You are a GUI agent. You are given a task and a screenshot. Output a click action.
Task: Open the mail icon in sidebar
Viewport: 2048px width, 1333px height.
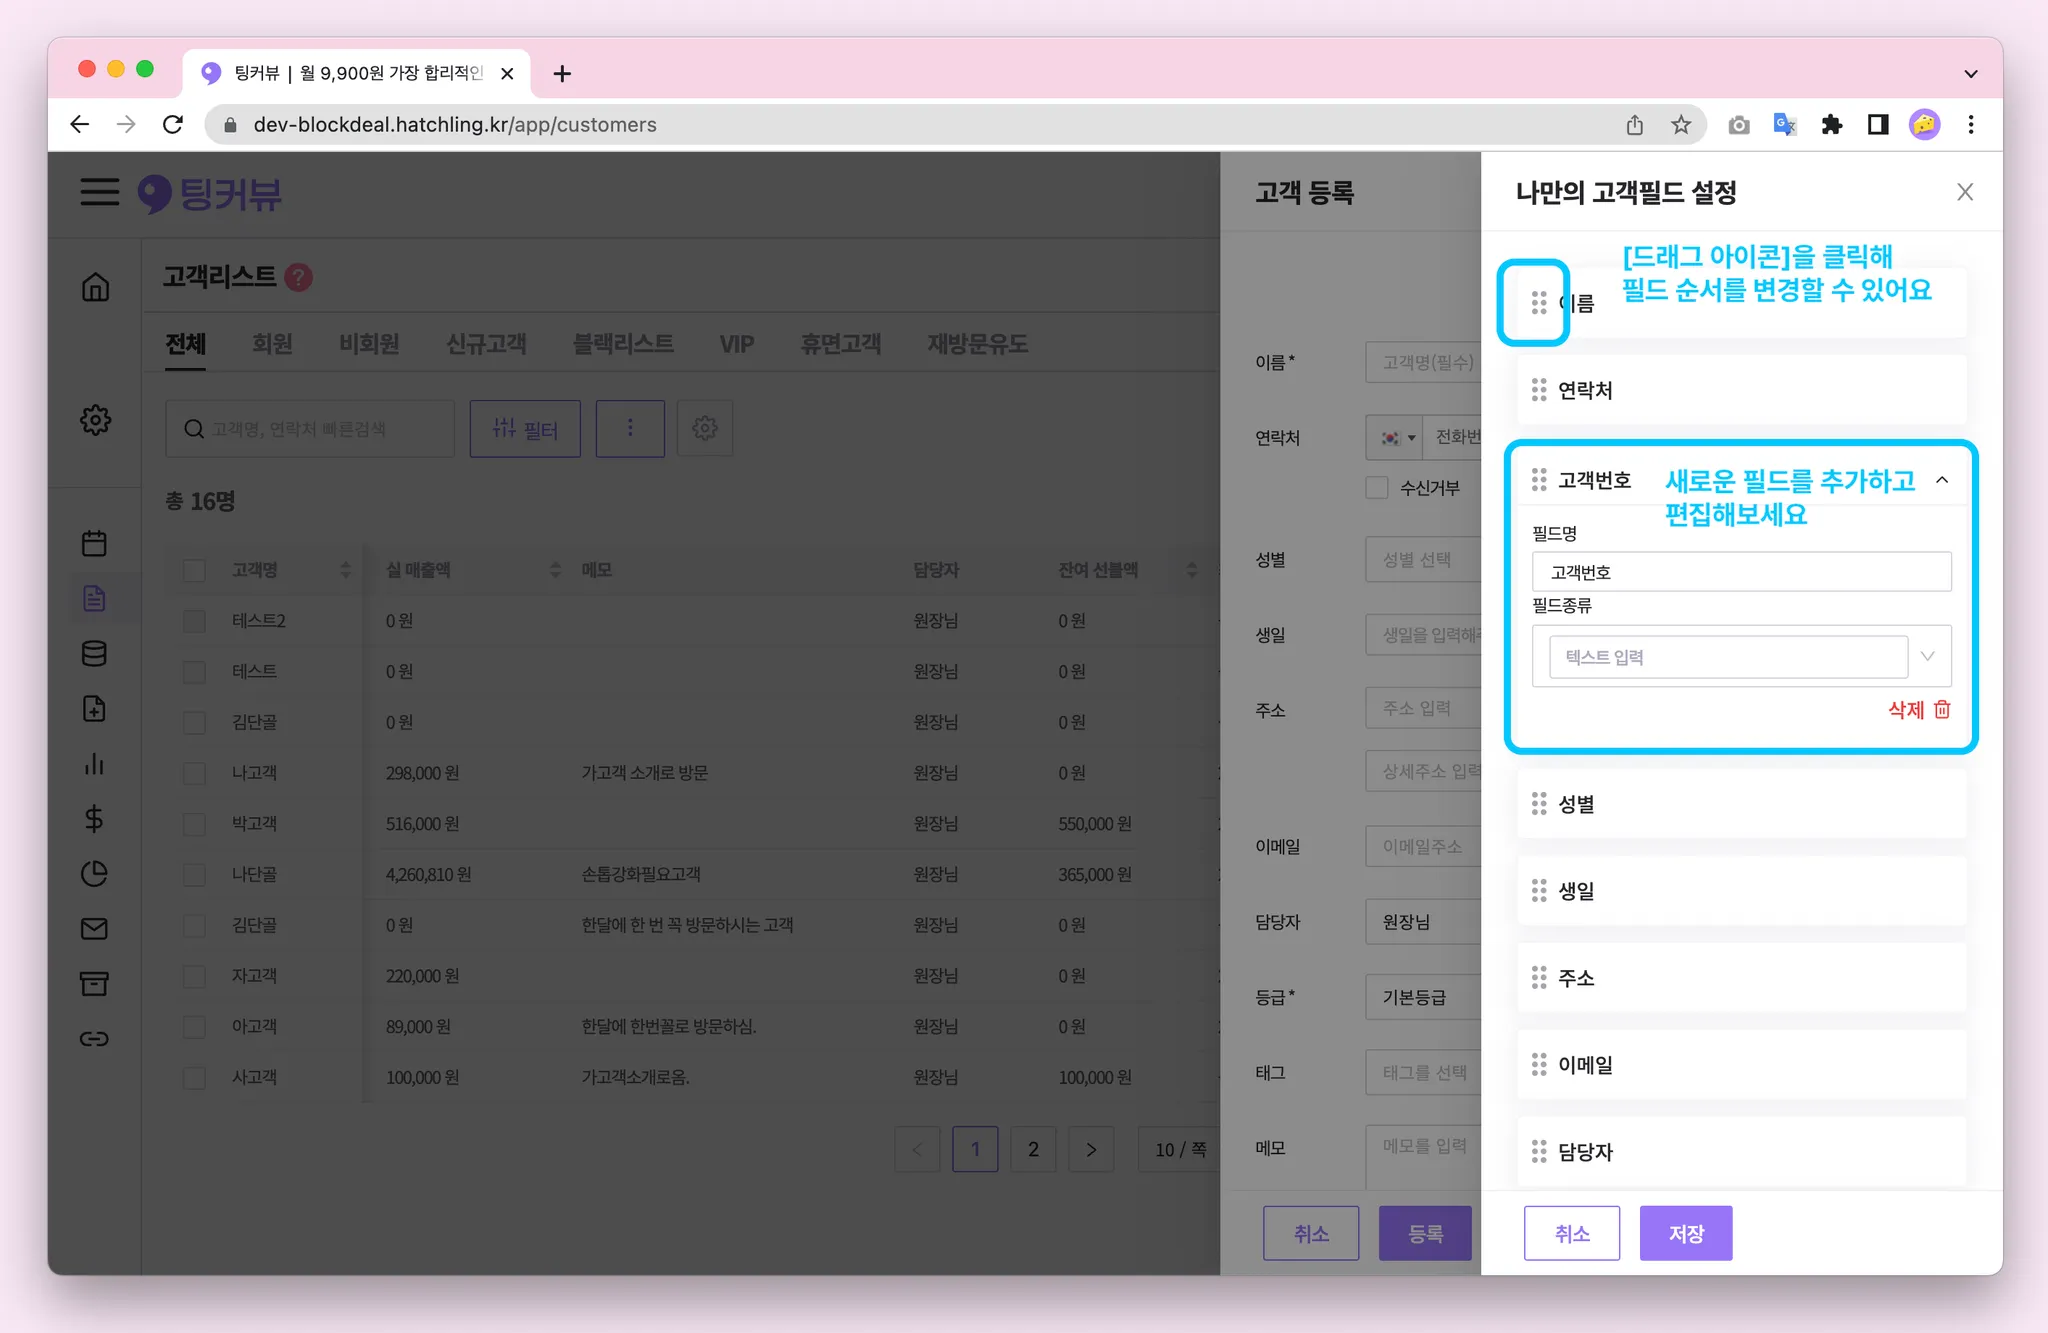(x=94, y=929)
